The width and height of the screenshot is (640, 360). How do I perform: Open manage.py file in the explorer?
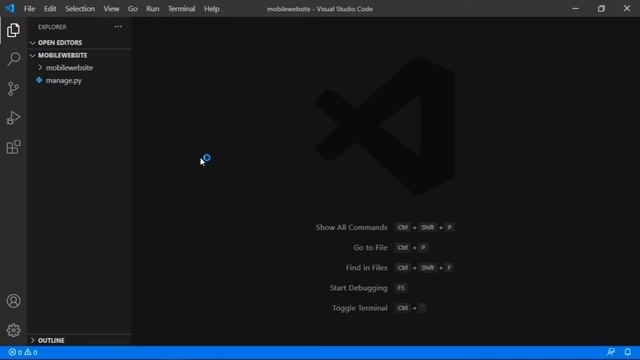pos(64,80)
